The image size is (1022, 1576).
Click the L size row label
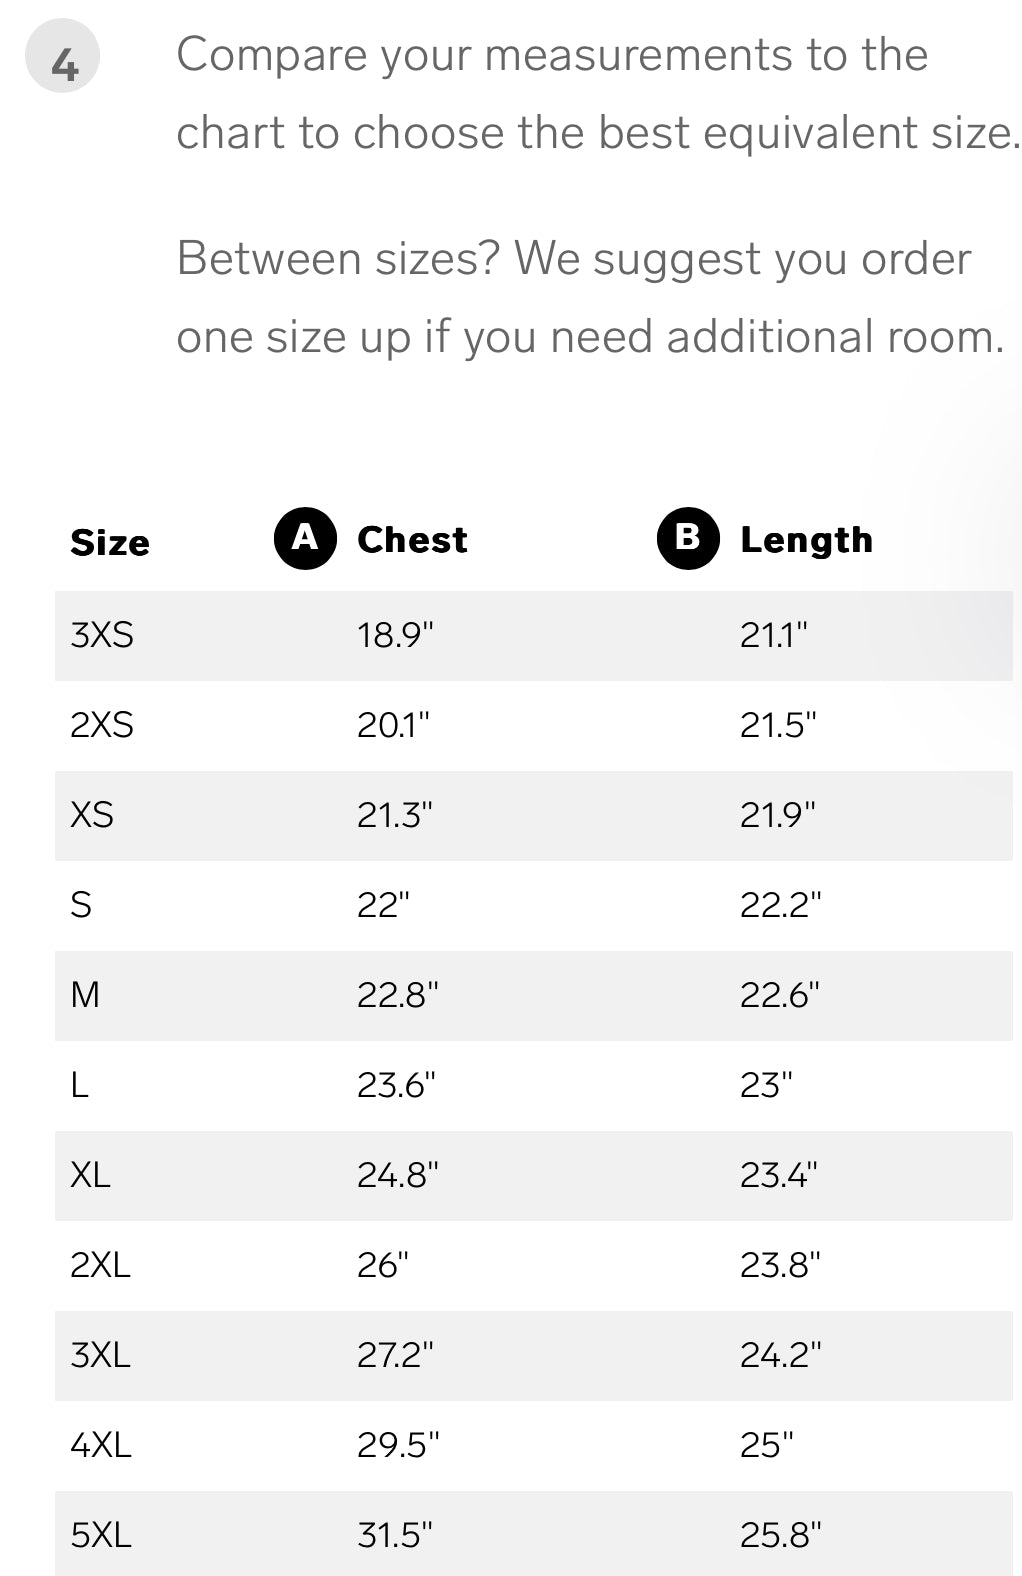[x=80, y=1085]
